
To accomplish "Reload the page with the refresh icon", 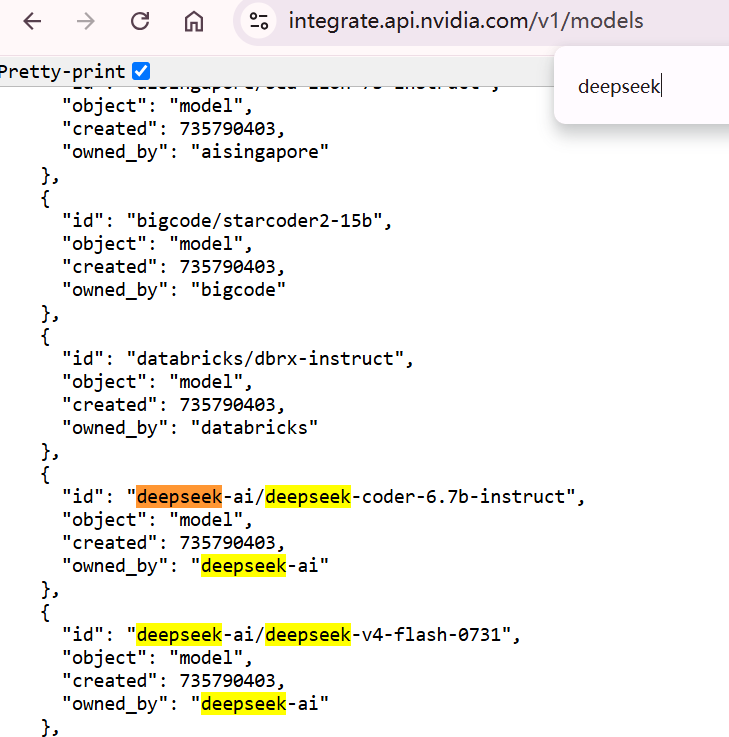I will tap(140, 22).
